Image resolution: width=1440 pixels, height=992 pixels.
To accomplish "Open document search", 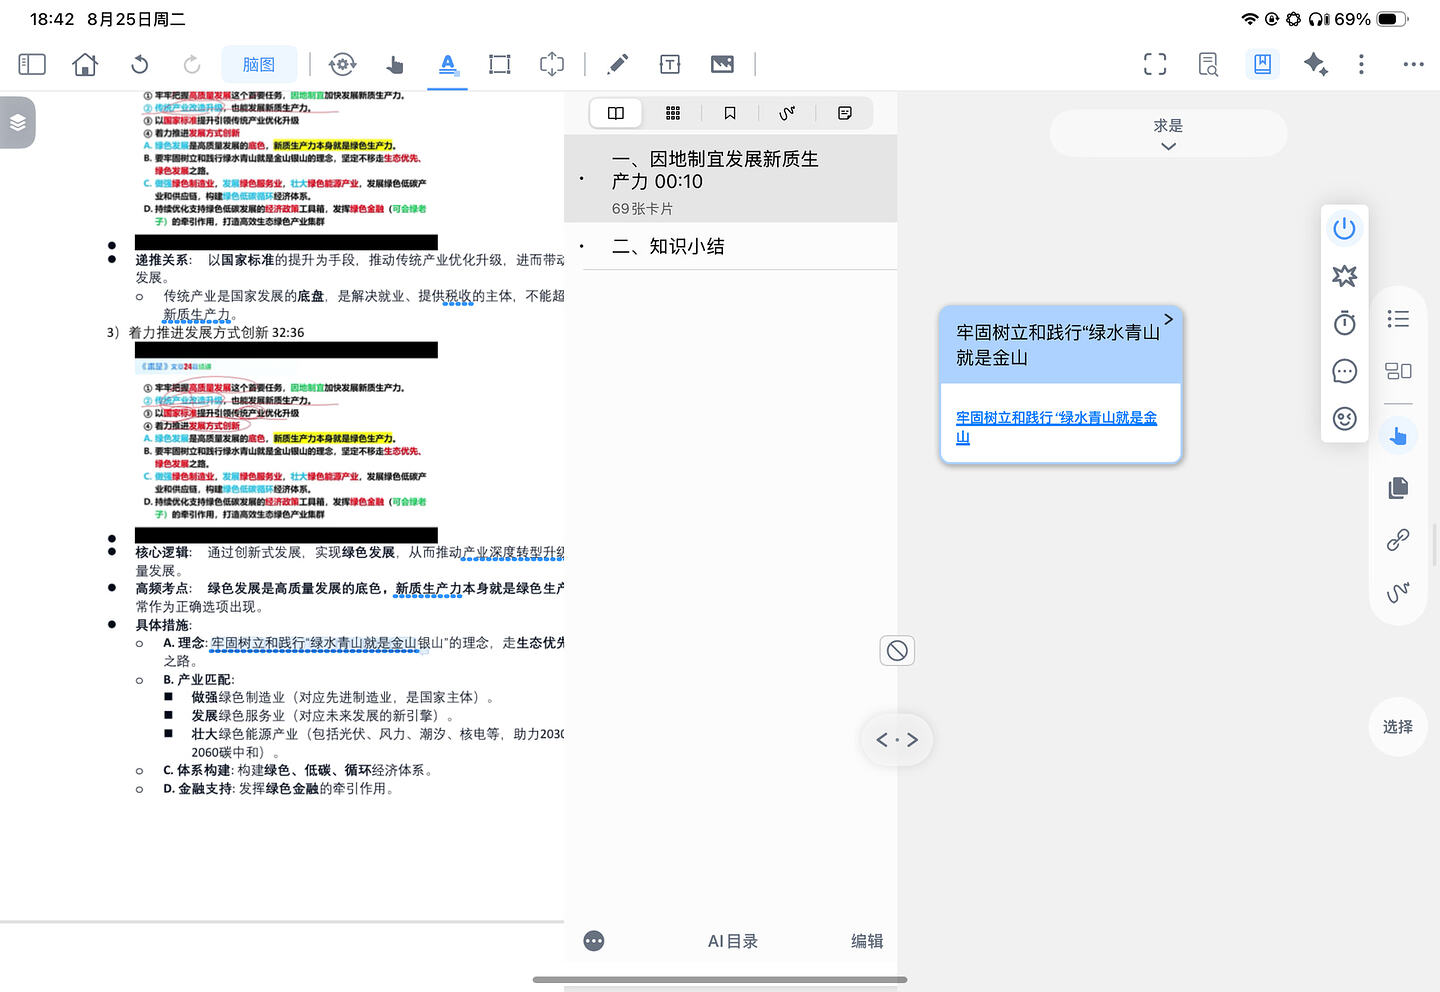I will click(x=1208, y=64).
